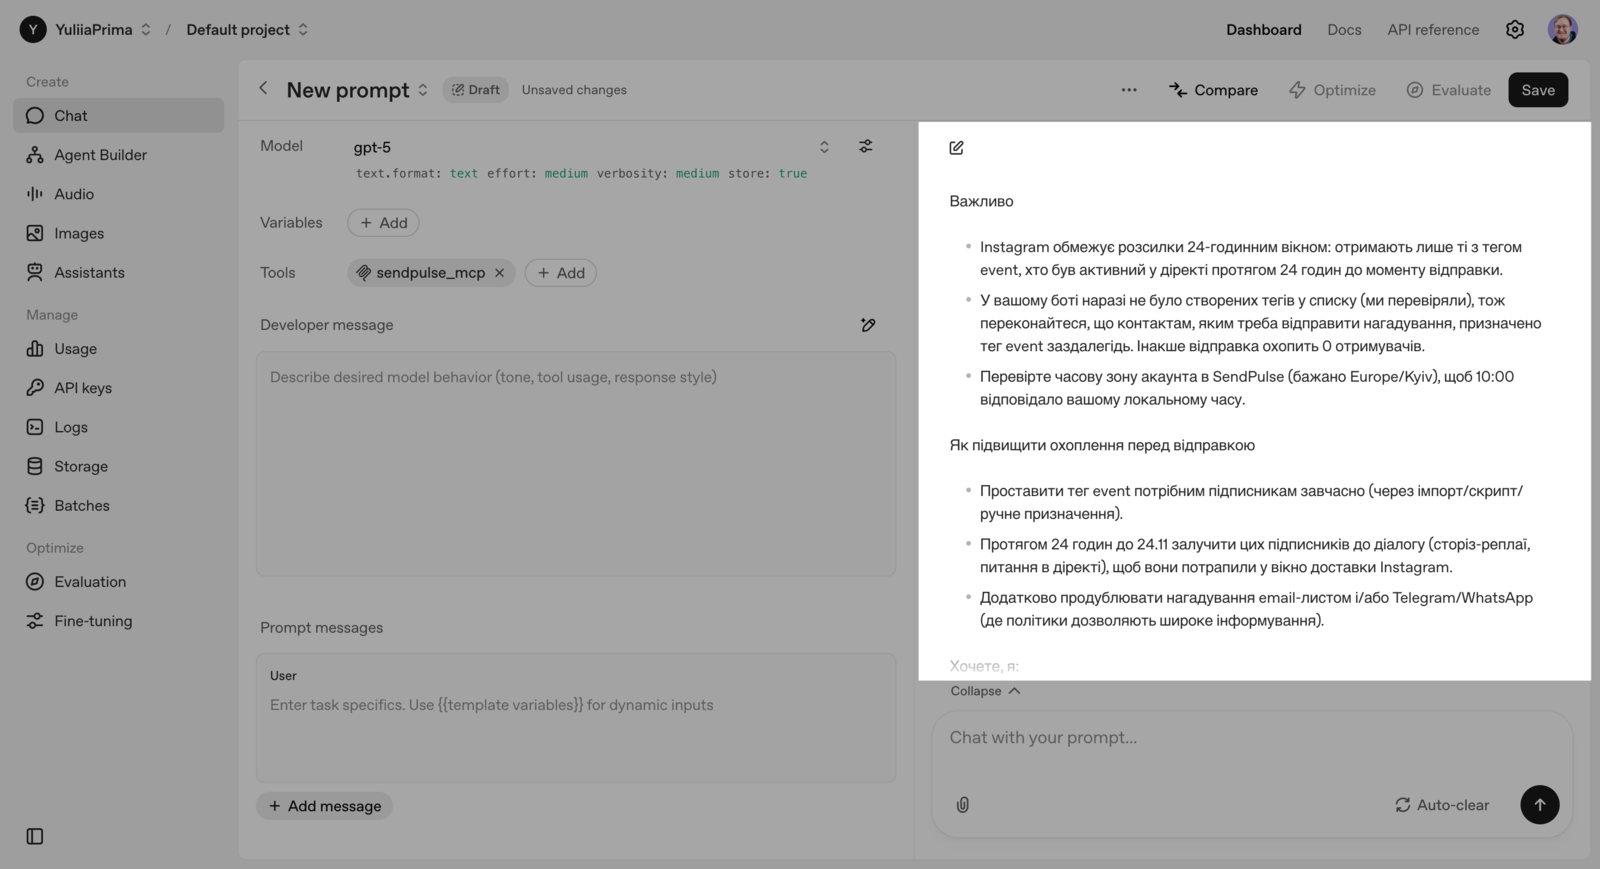The image size is (1600, 869).
Task: Open the Chat page in the sidebar
Action: [118, 115]
